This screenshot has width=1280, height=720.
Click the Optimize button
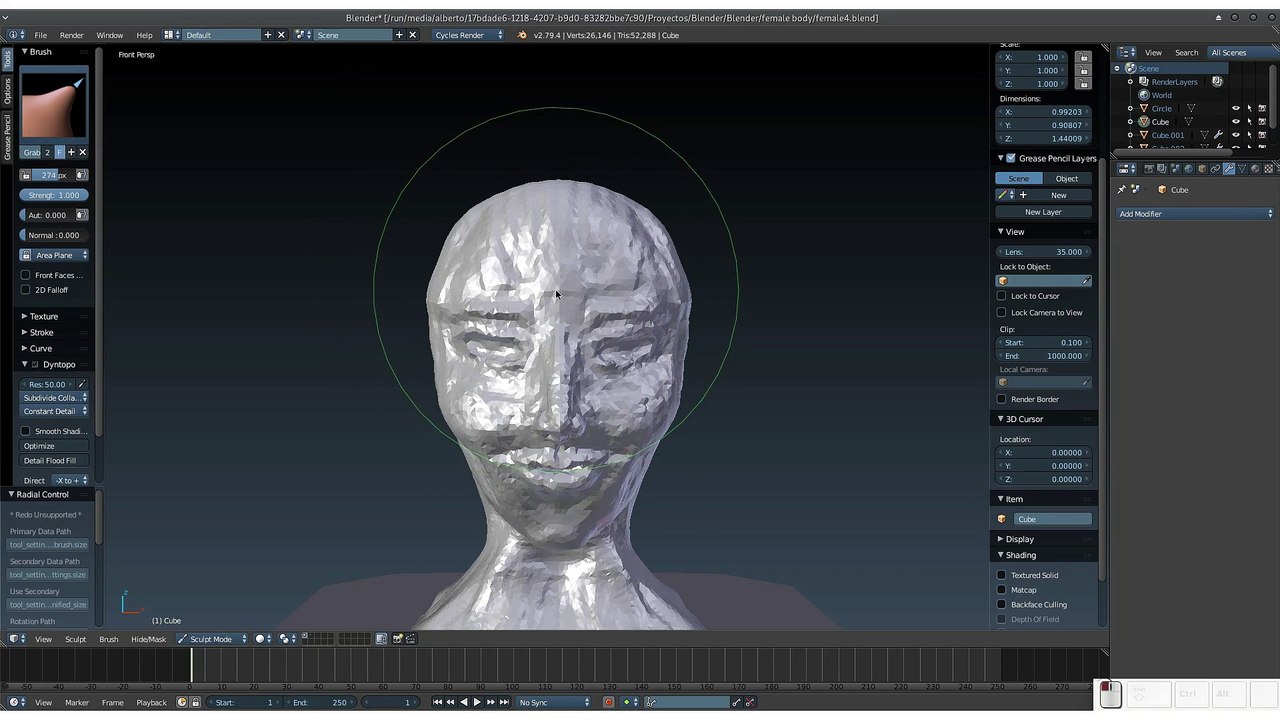point(54,446)
